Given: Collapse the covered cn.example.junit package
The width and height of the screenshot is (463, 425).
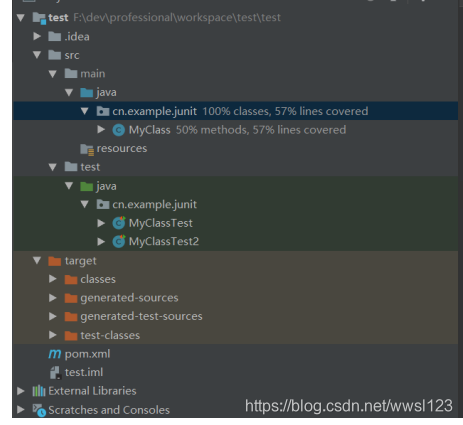Looking at the screenshot, I should point(85,111).
